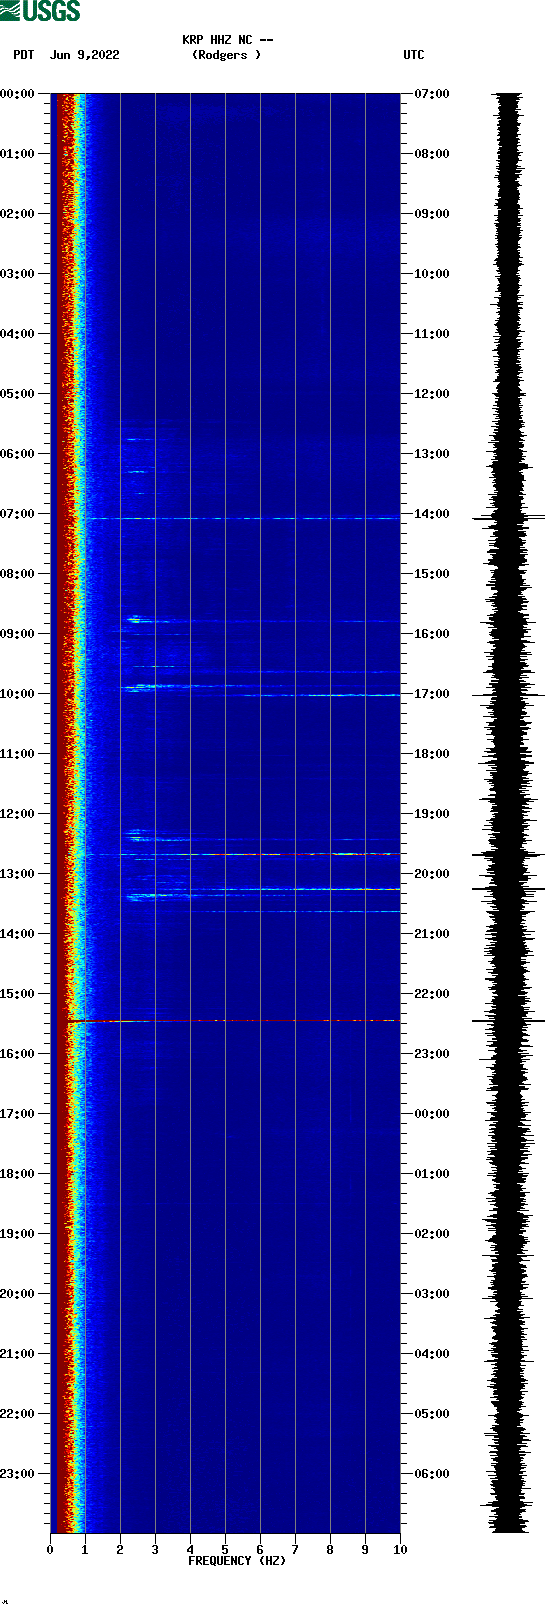This screenshot has height=1613, width=552.
Task: Click the 17:00 UTC label on right axis
Action: point(432,694)
